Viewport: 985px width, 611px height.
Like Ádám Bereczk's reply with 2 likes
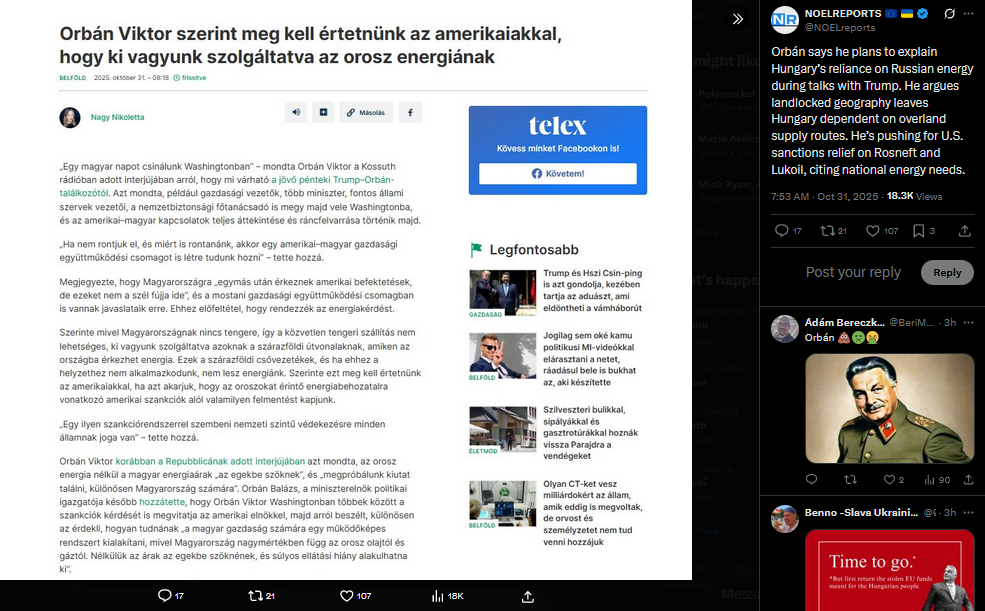pos(894,480)
